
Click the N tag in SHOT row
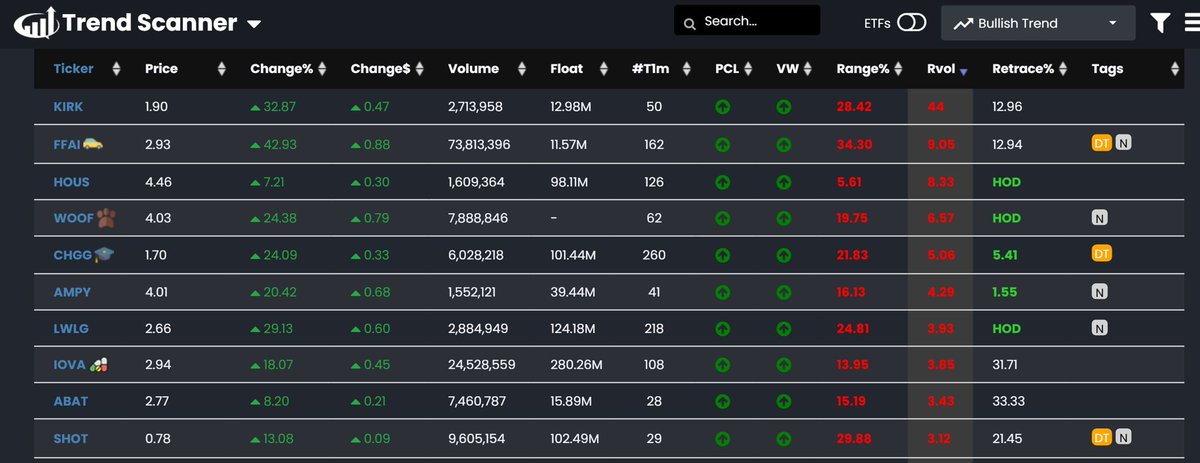pyautogui.click(x=1123, y=438)
